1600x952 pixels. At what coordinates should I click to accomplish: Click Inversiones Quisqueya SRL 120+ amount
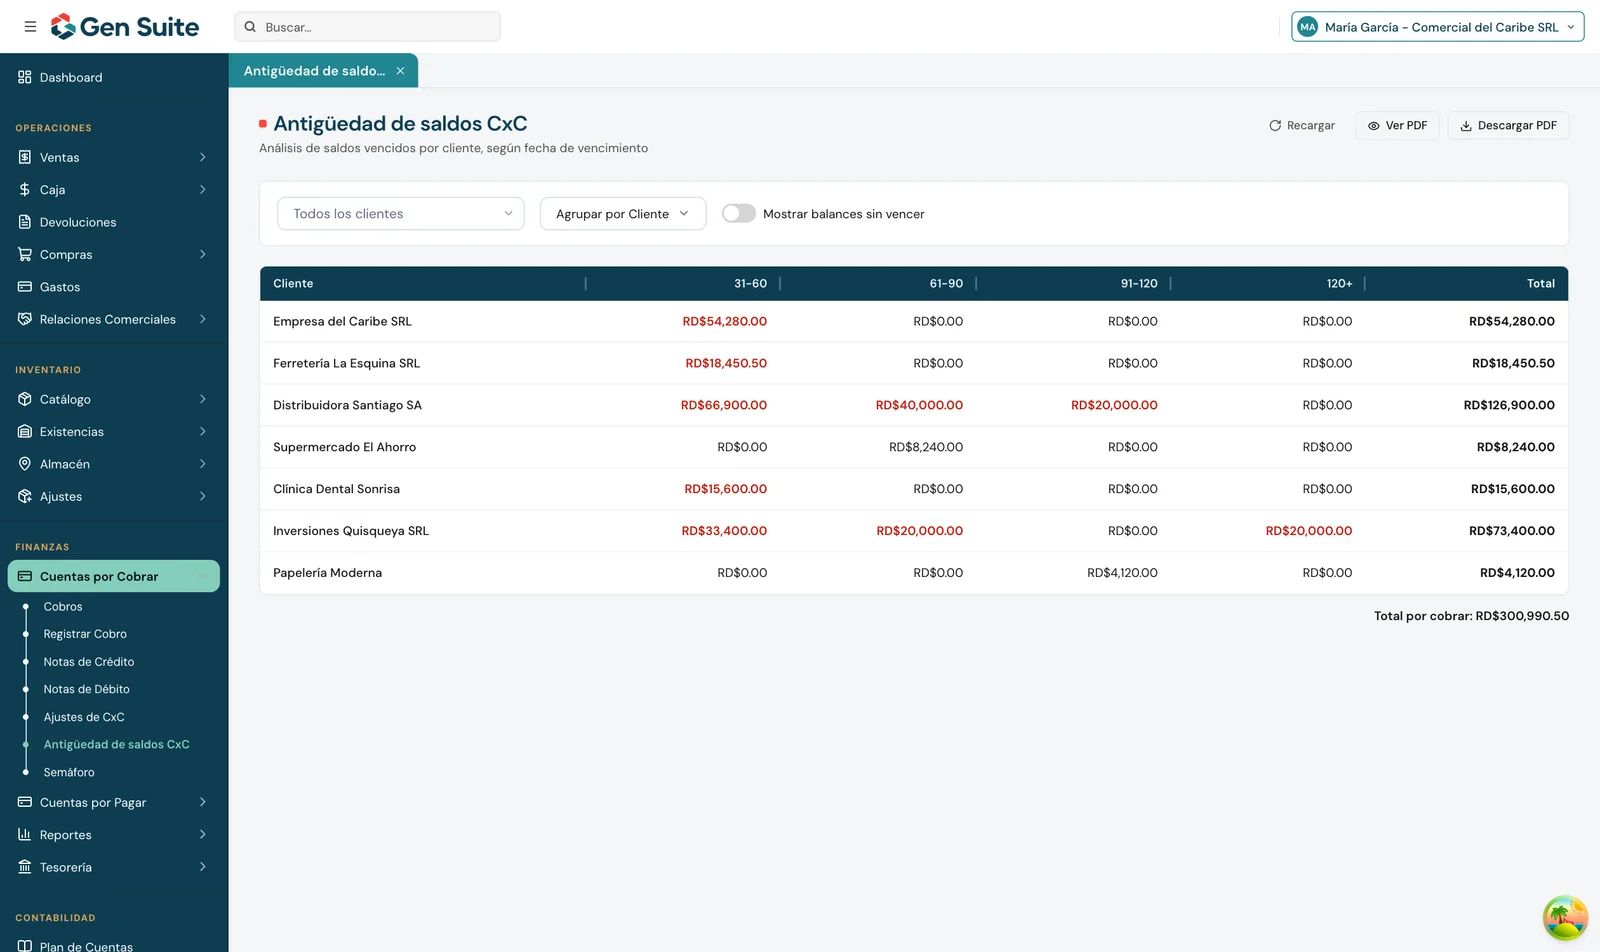(x=1308, y=531)
